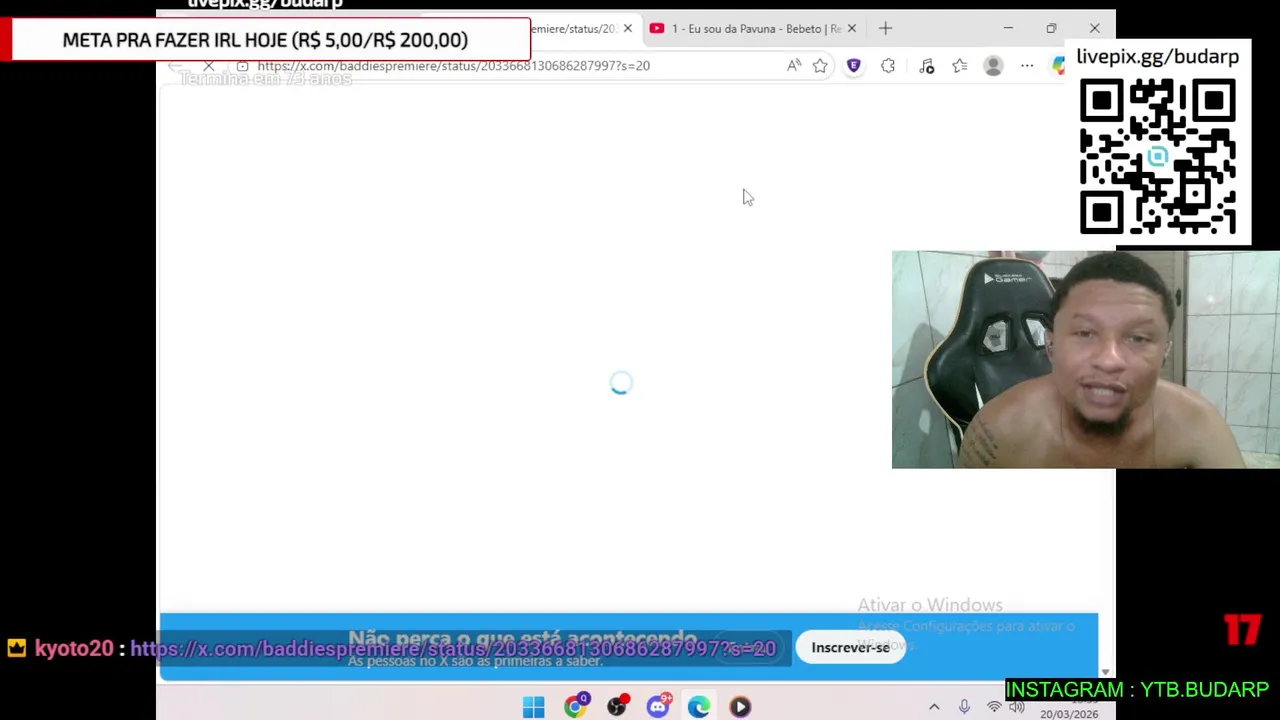Restore down the Edge browser window
This screenshot has height=720, width=1280.
point(1051,29)
